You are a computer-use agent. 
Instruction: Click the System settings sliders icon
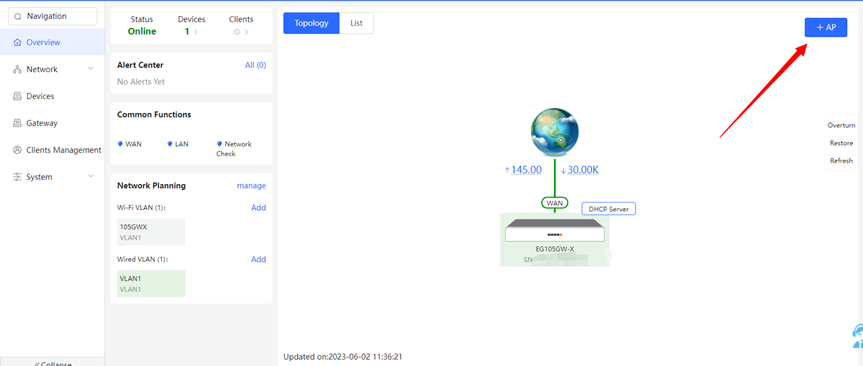tap(17, 177)
